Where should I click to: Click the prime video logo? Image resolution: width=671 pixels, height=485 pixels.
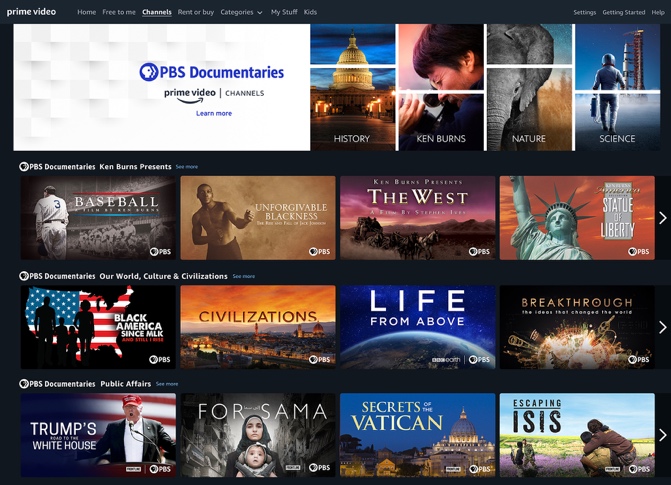tap(31, 12)
